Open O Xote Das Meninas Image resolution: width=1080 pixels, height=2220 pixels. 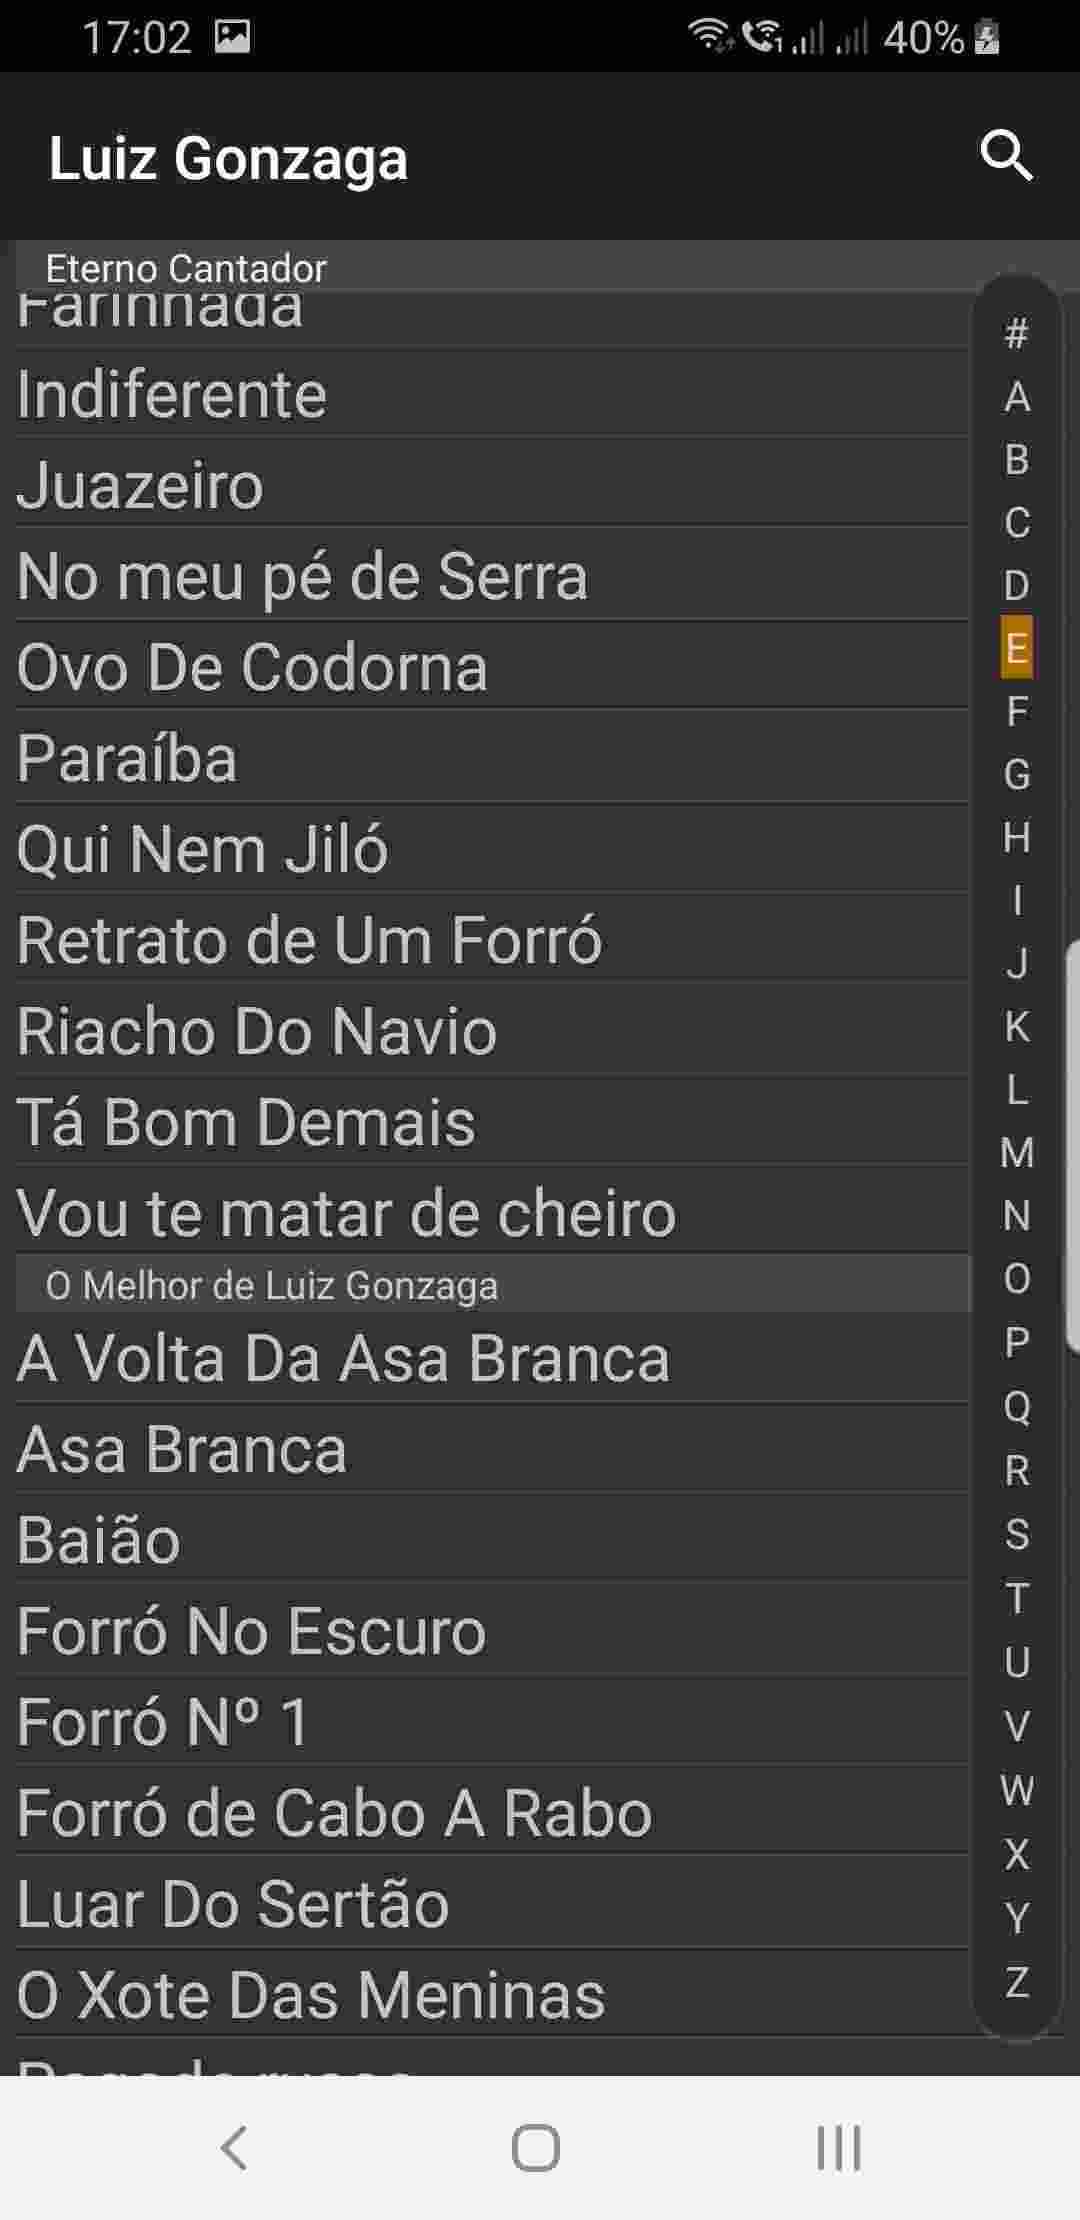coord(311,1995)
